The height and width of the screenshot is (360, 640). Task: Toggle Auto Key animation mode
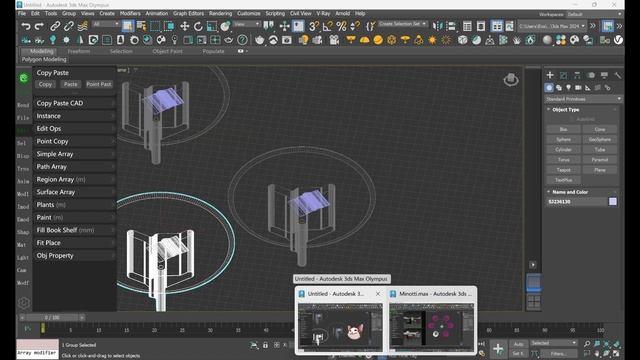(518, 344)
